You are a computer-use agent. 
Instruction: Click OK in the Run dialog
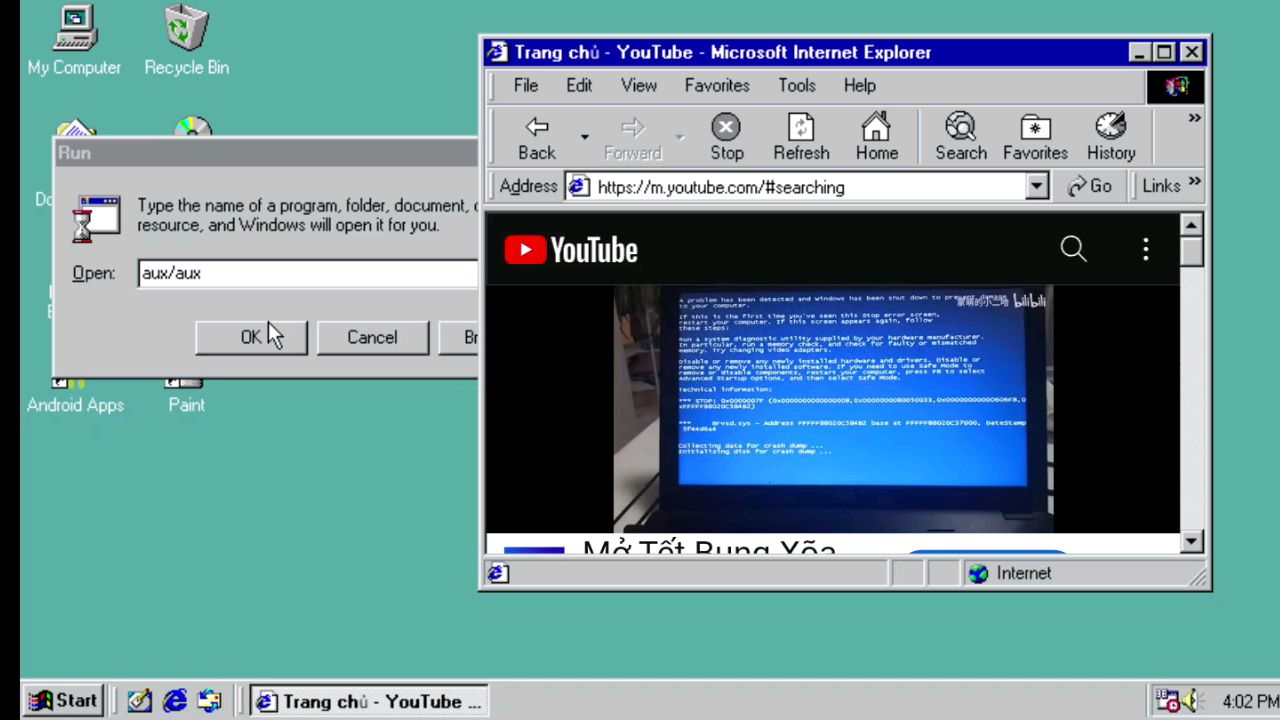[x=251, y=338]
